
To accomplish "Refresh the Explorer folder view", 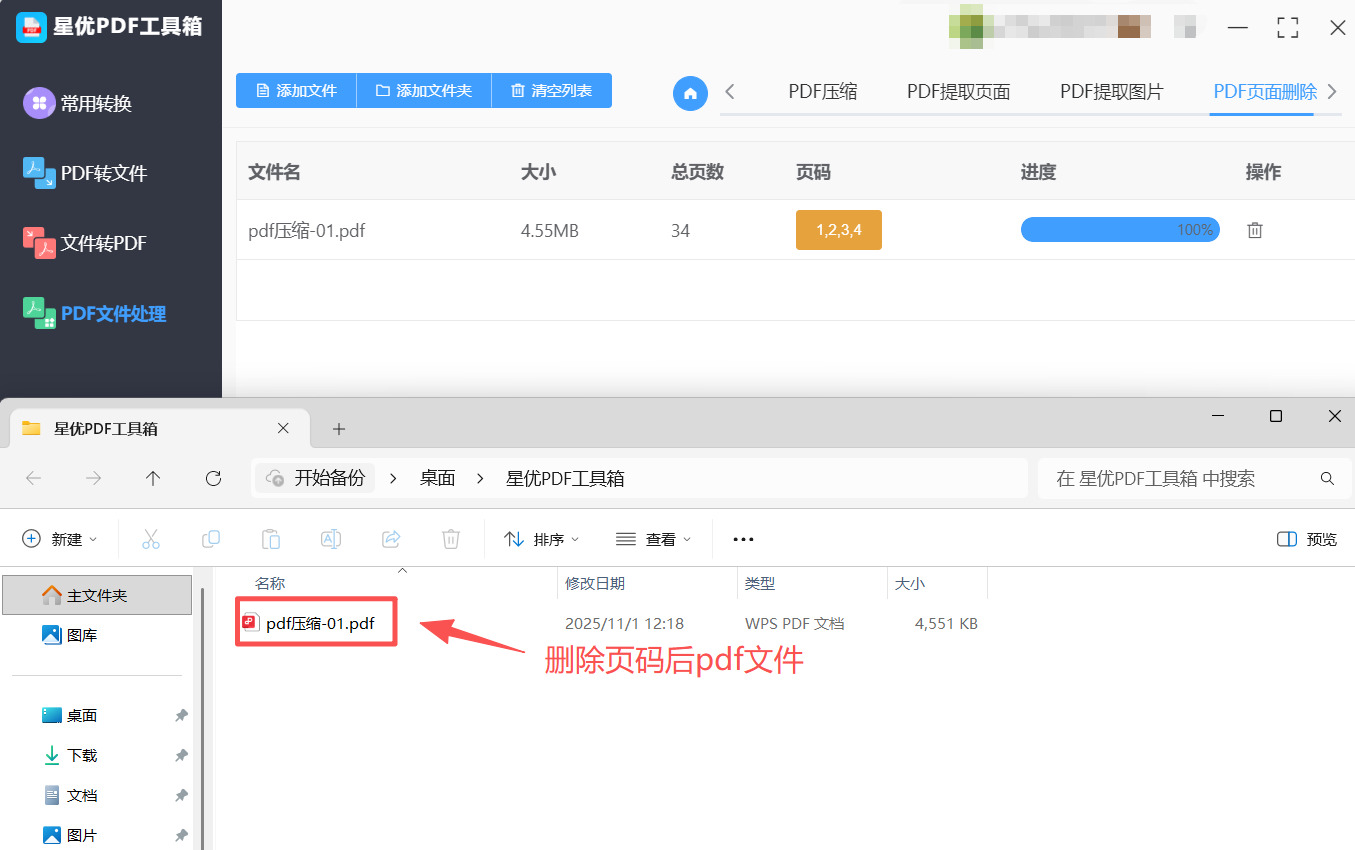I will click(x=213, y=478).
